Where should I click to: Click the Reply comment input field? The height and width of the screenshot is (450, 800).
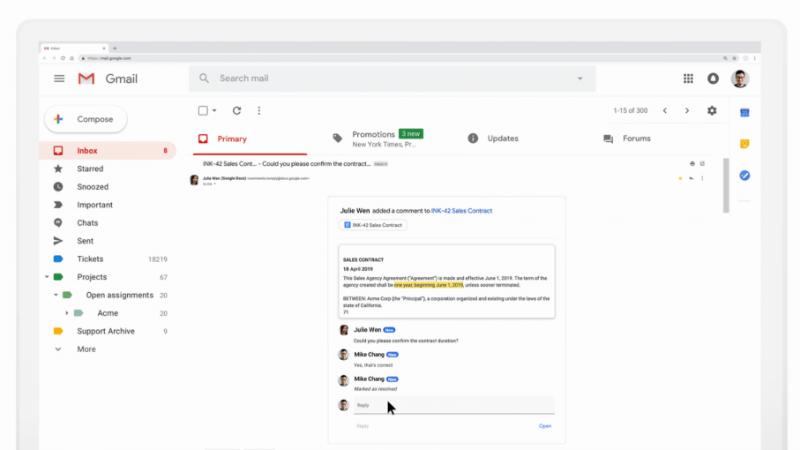(x=454, y=405)
